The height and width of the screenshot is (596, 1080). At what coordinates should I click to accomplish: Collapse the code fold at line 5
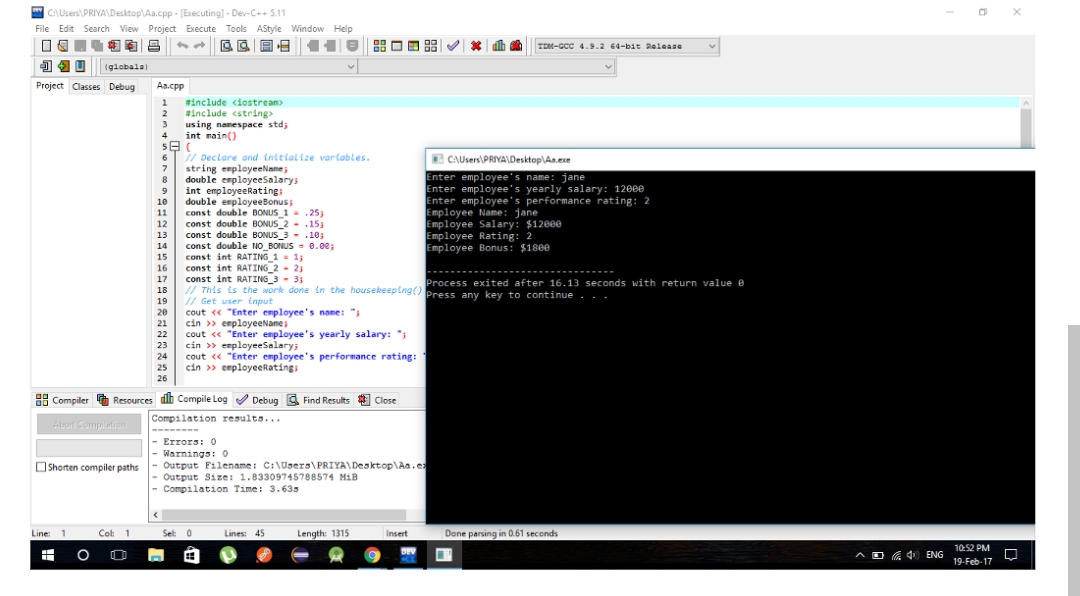(x=176, y=146)
